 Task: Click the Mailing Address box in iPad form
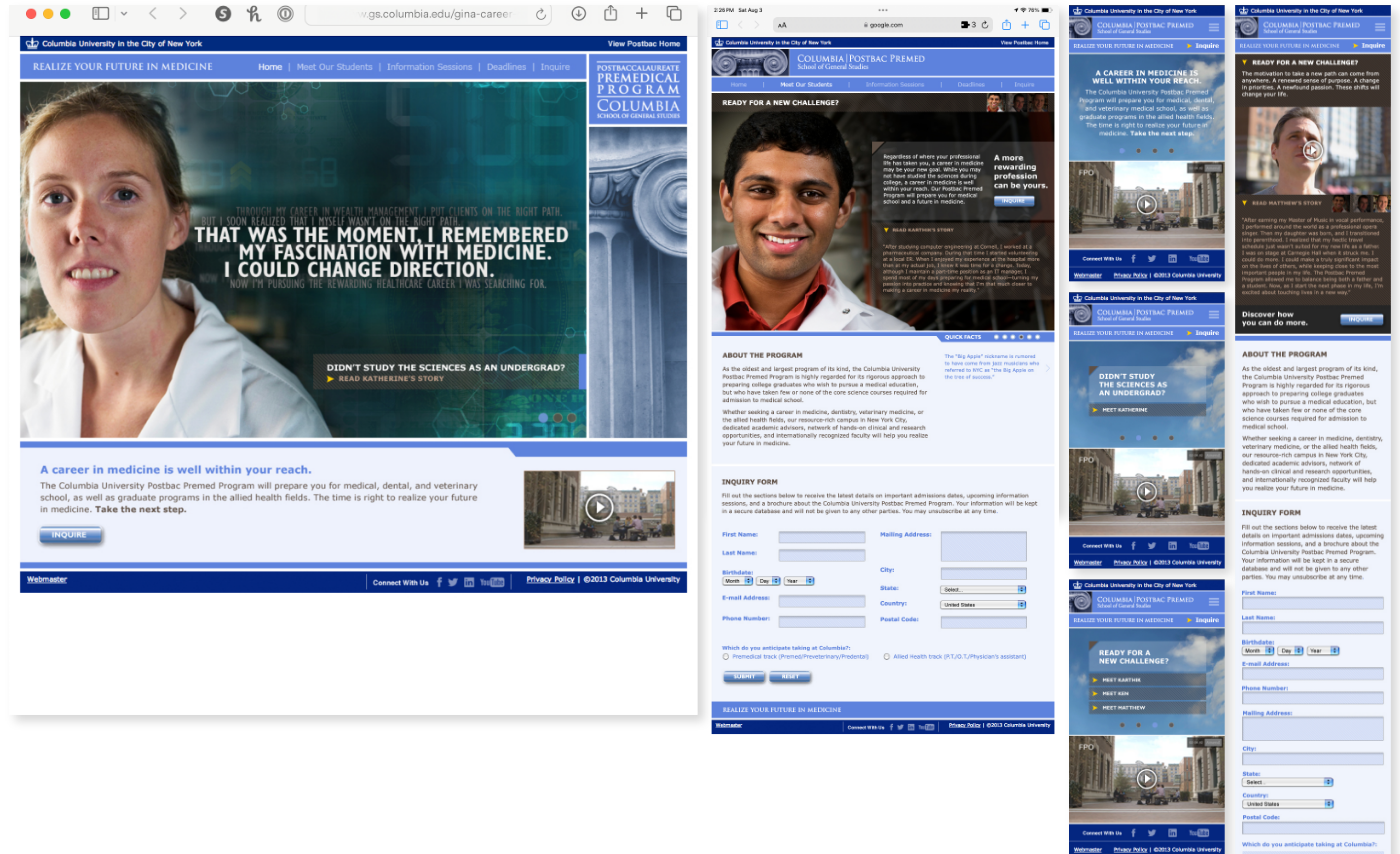pos(983,546)
